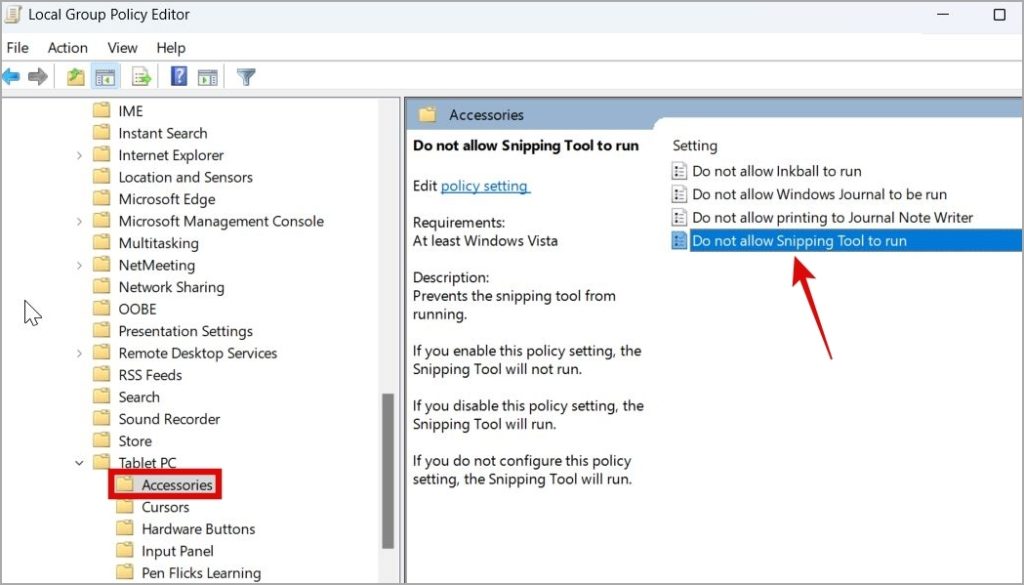Click the Cursors folder icon

125,506
